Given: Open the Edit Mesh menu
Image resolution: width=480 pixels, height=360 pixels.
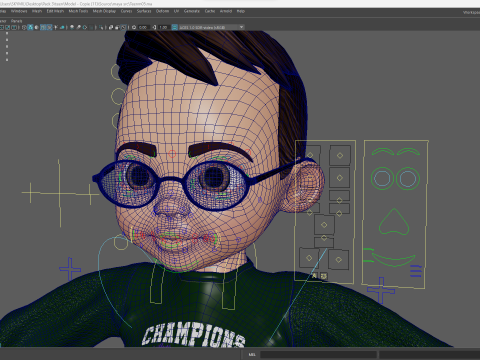Looking at the screenshot, I should 55,11.
